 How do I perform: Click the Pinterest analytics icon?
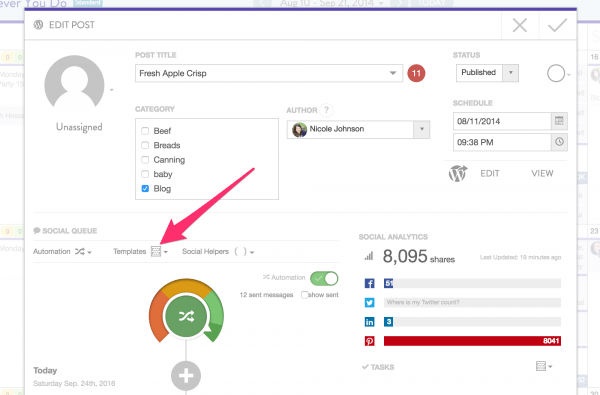369,341
